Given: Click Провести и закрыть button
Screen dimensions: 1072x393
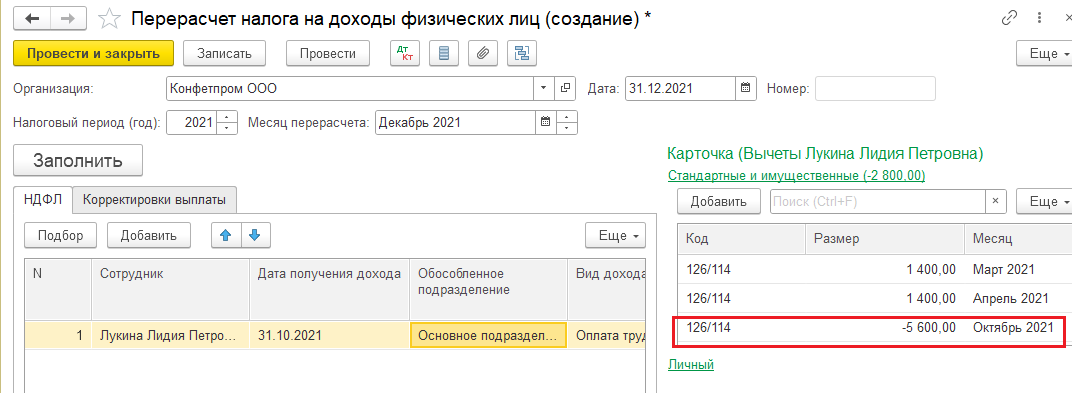Looking at the screenshot, I should click(x=94, y=53).
